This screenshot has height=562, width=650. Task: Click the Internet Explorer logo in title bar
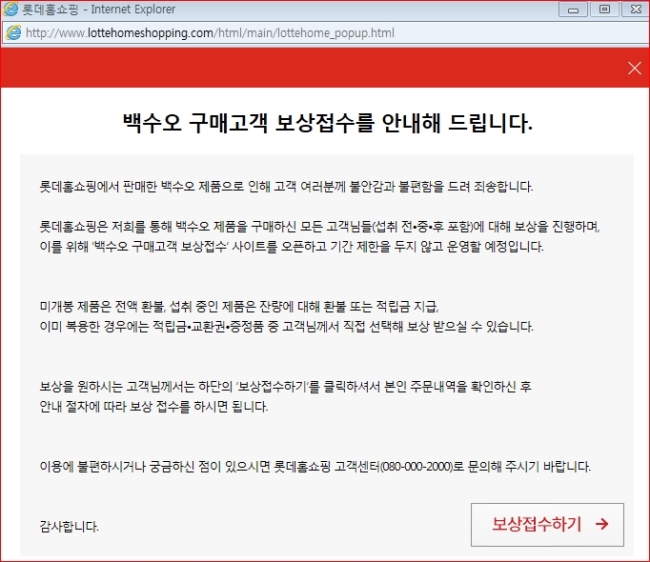click(10, 9)
